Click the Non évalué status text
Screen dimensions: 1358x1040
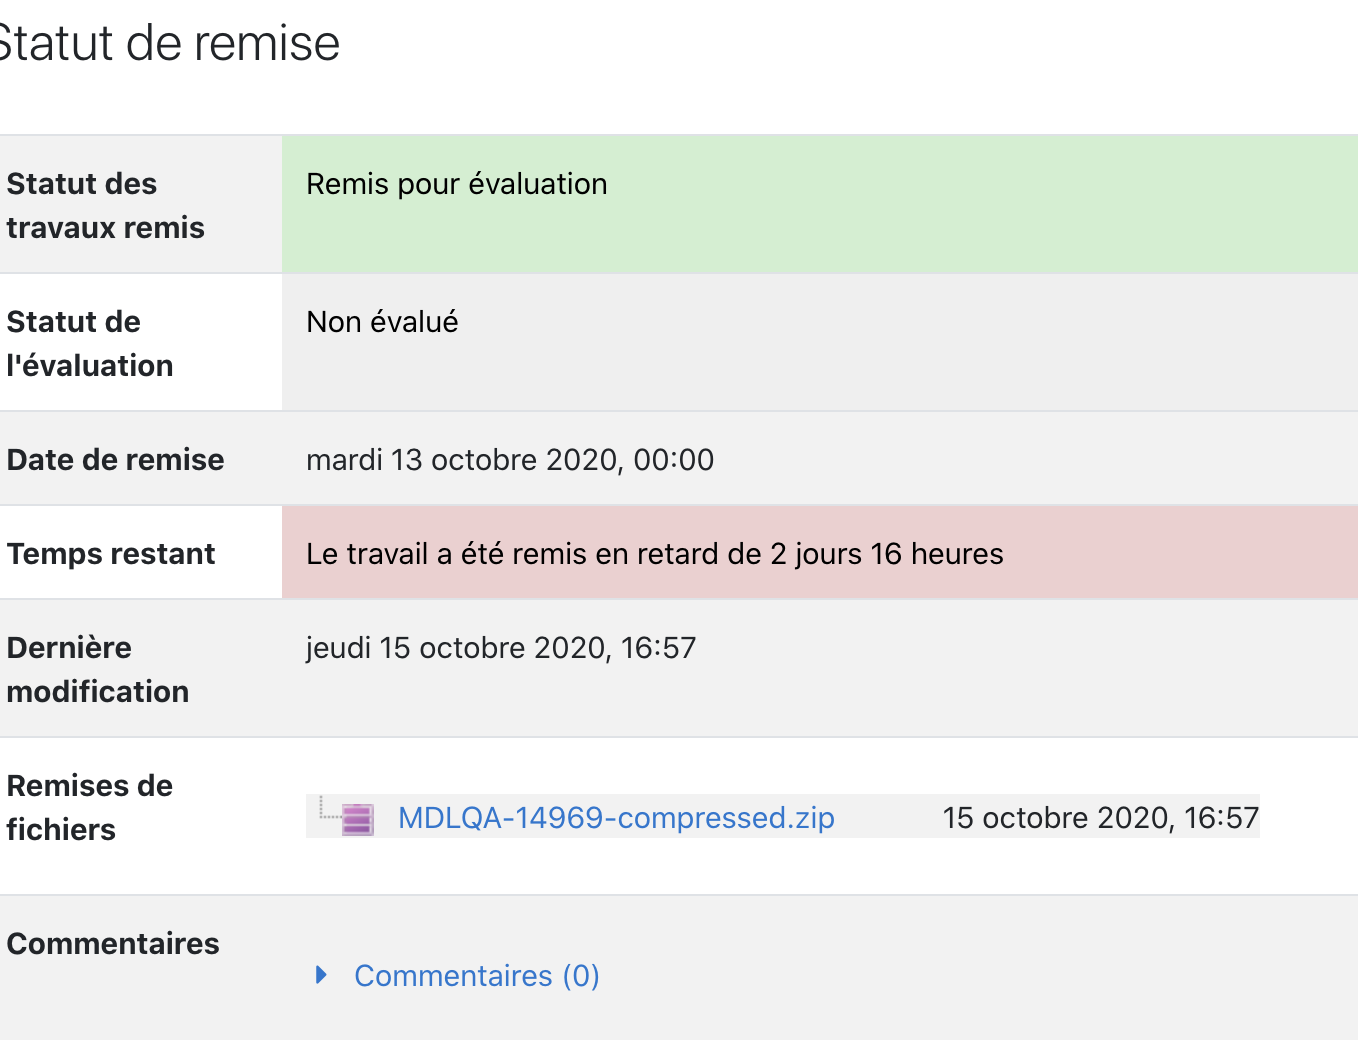tap(382, 322)
